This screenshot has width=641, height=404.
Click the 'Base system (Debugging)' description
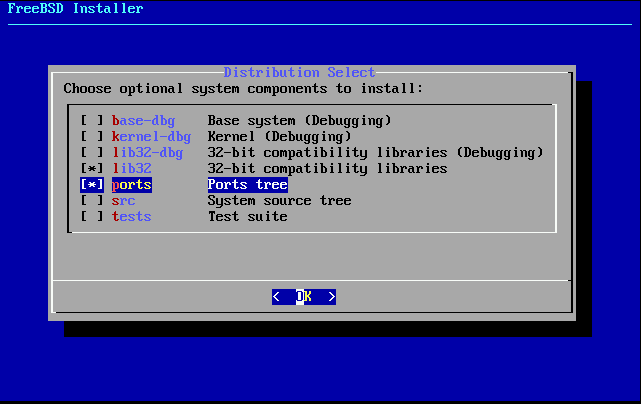299,121
